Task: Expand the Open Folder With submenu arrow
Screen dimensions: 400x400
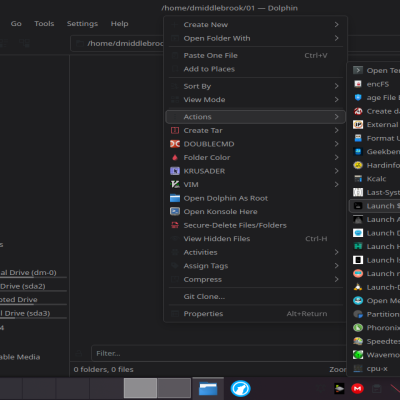Action: tap(336, 38)
